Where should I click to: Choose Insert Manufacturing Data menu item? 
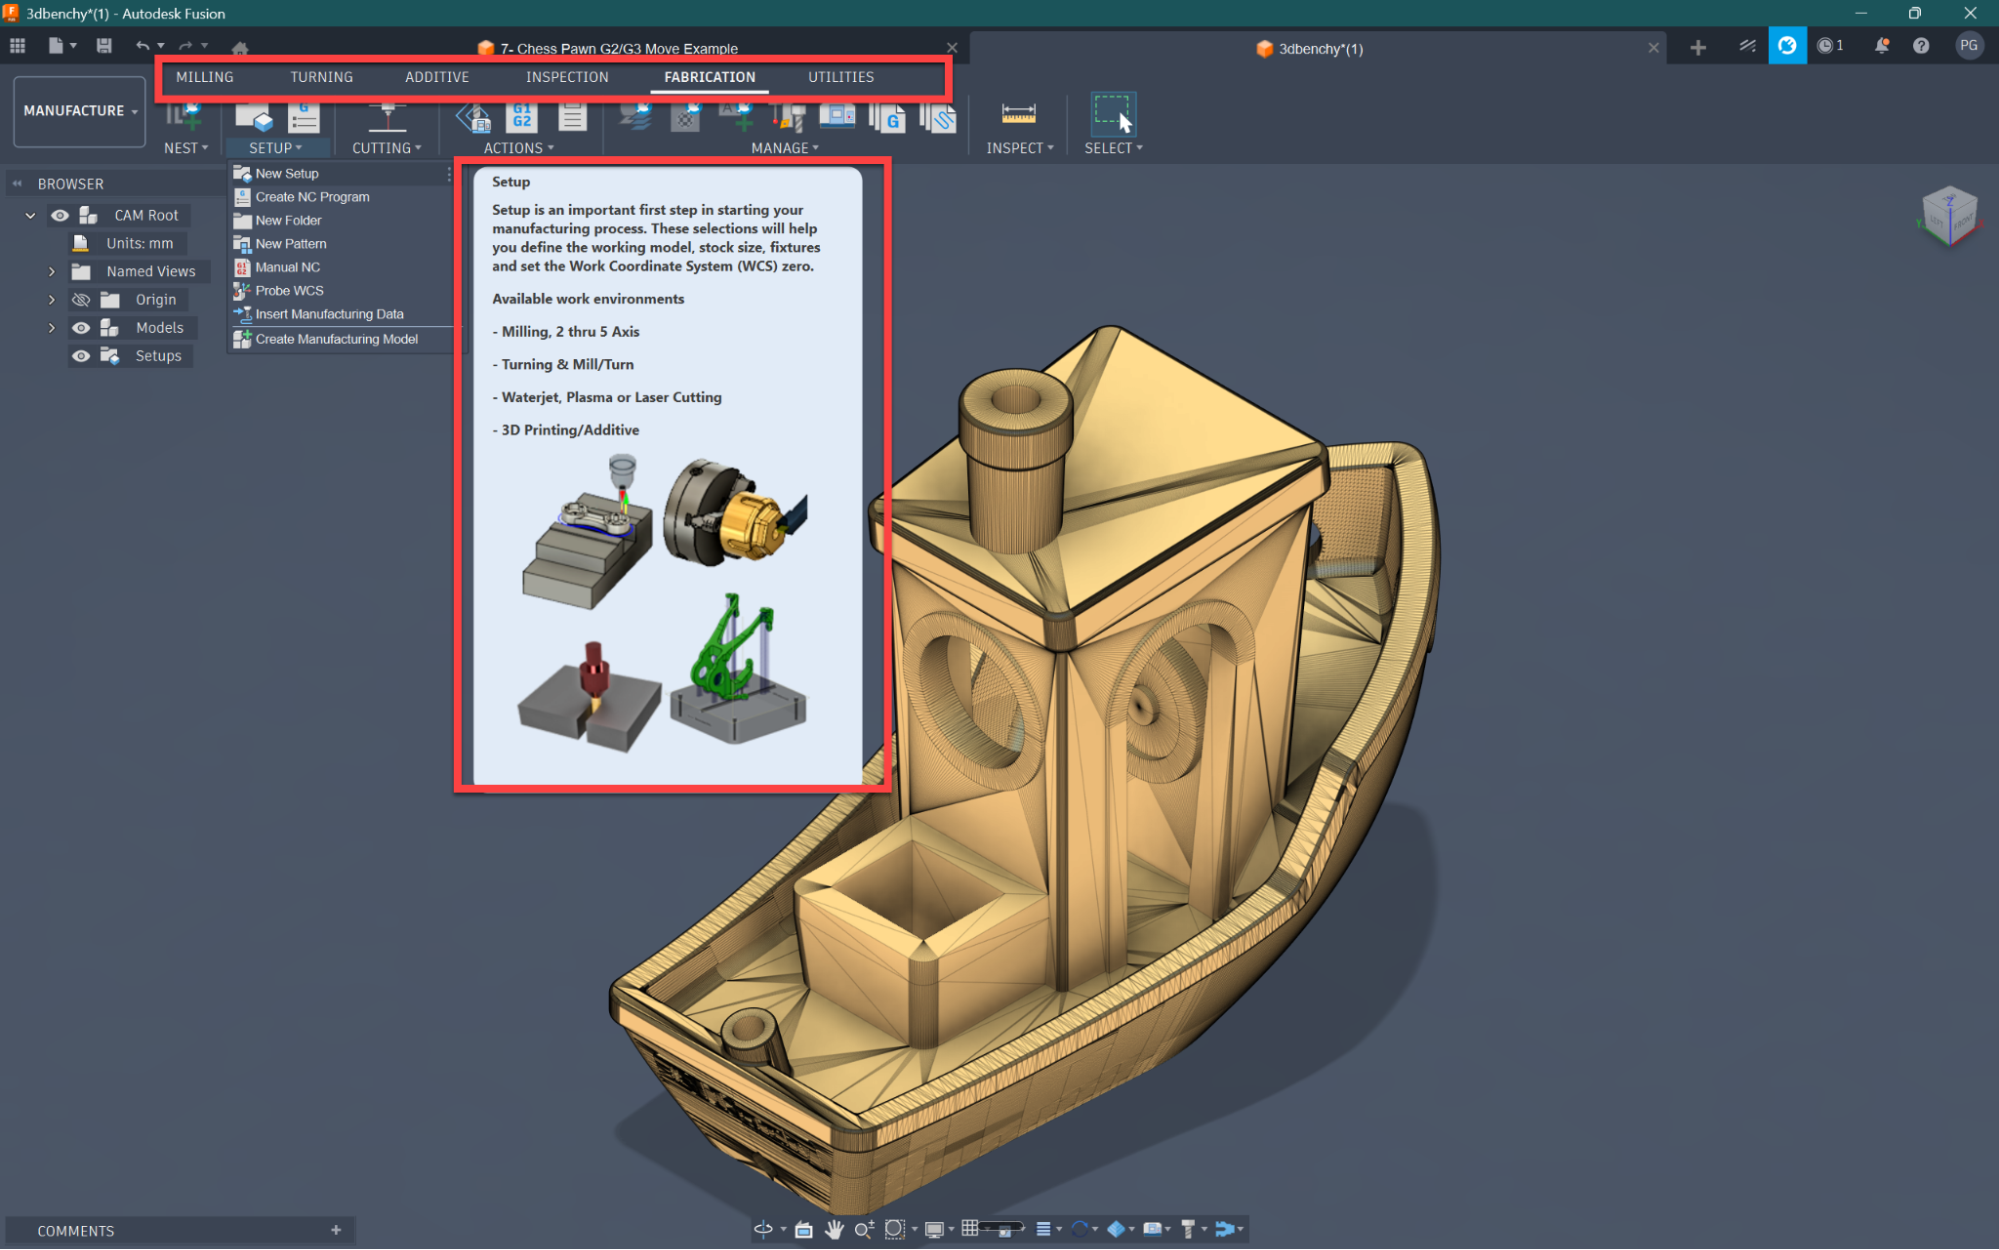pyautogui.click(x=341, y=314)
